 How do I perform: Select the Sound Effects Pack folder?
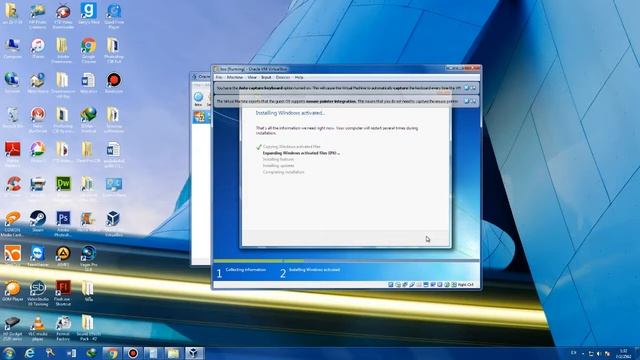[x=88, y=327]
